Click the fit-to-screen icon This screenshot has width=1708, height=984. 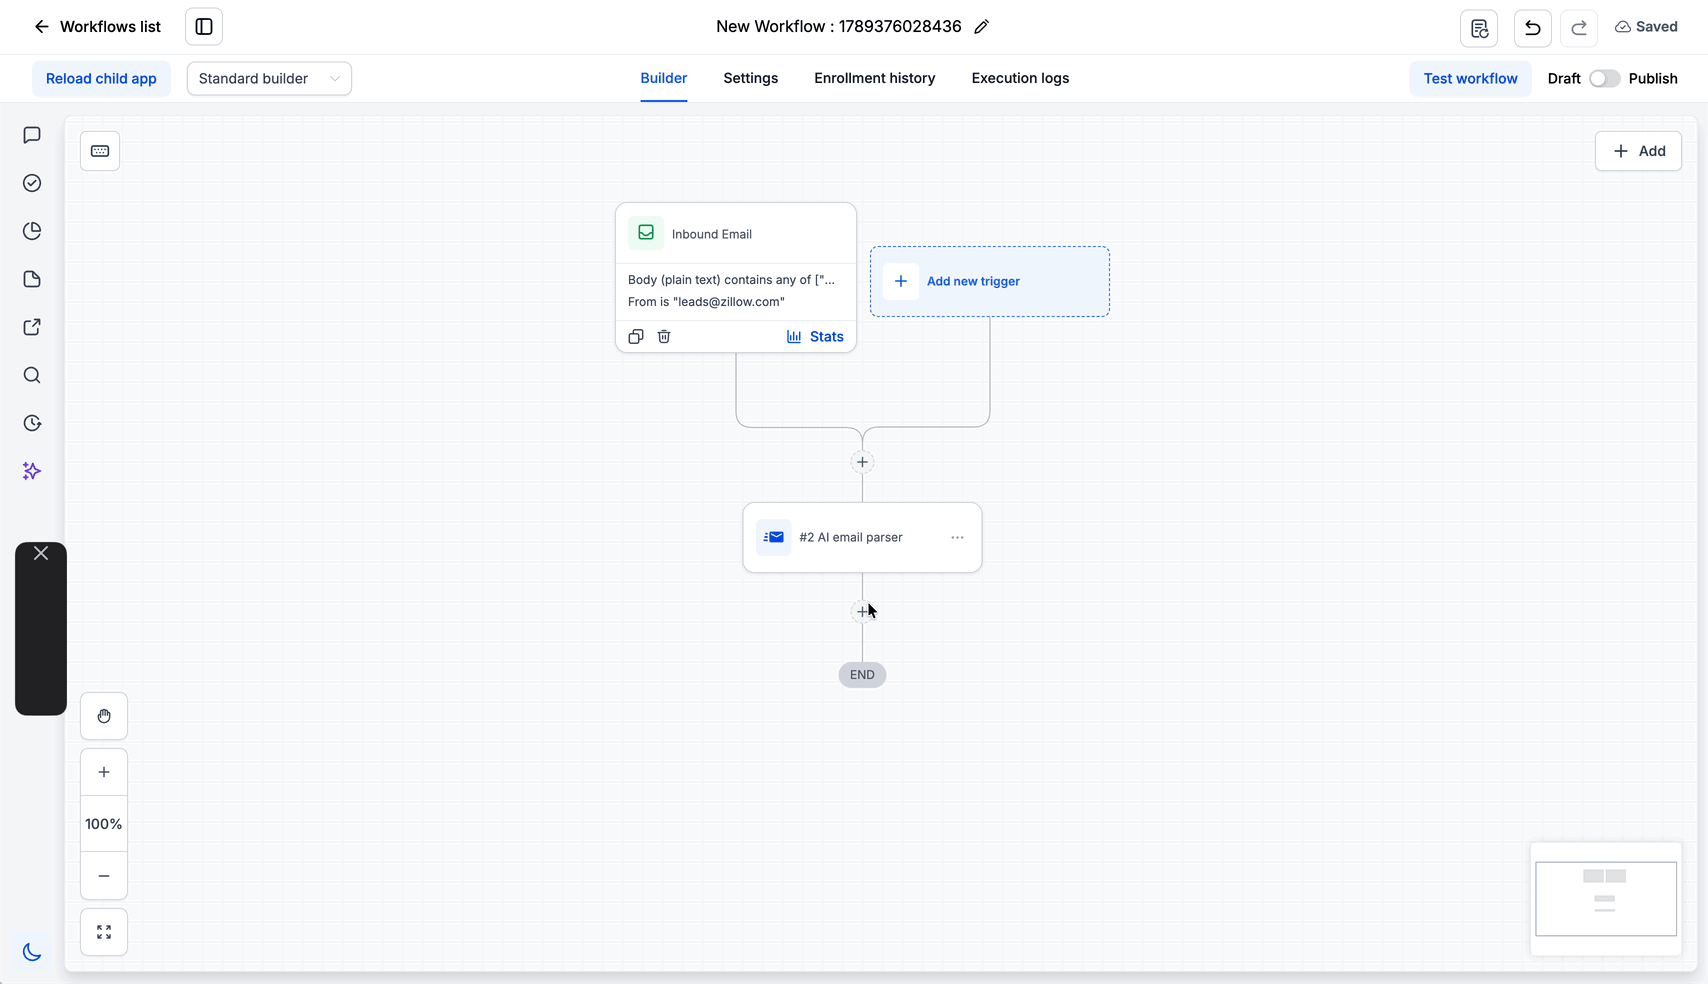(104, 932)
